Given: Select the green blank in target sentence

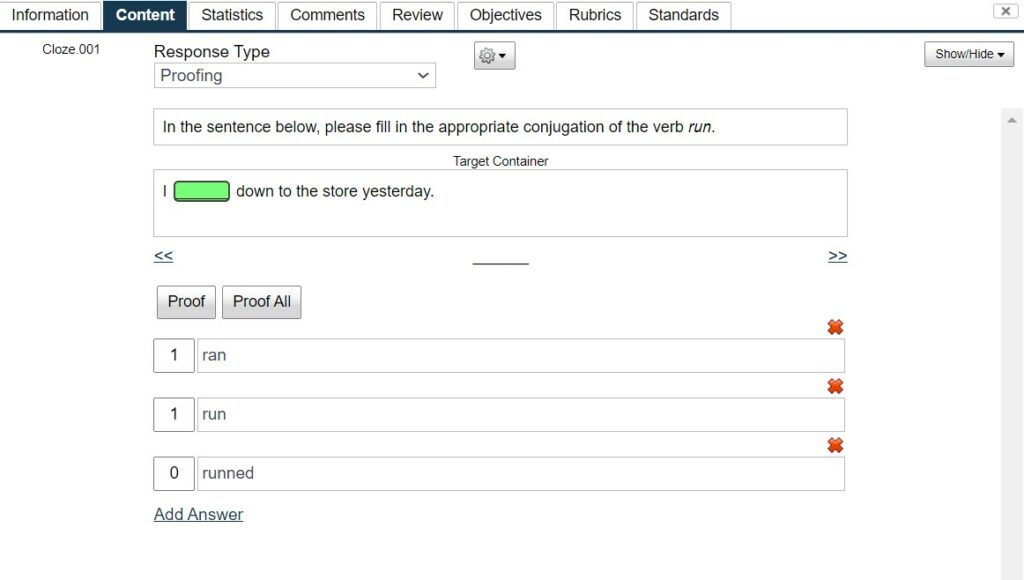Looking at the screenshot, I should coord(202,191).
